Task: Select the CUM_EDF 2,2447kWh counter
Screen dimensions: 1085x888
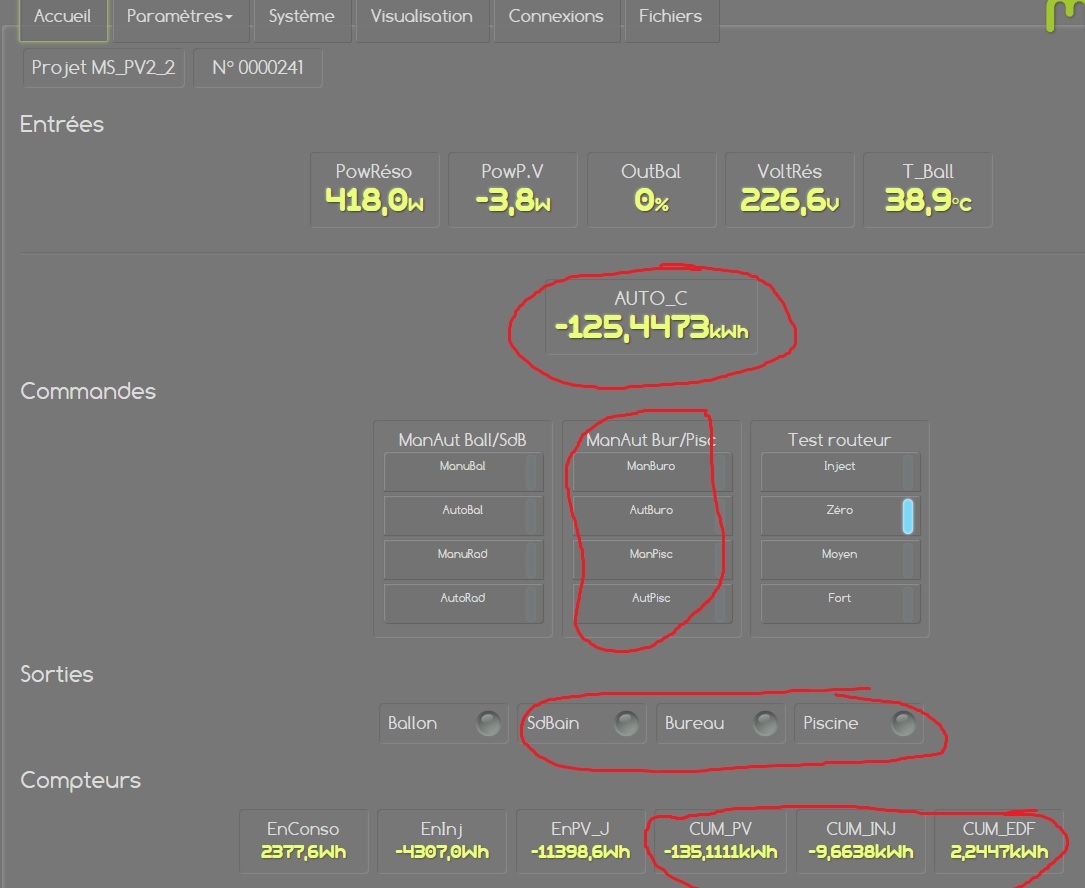Action: point(999,841)
